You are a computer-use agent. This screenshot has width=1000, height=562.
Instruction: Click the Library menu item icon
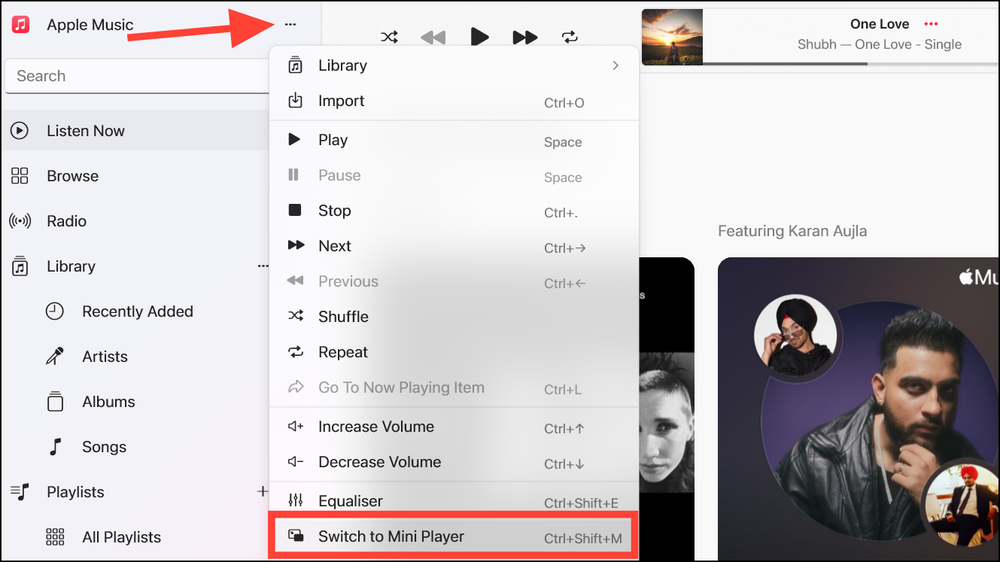tap(295, 65)
